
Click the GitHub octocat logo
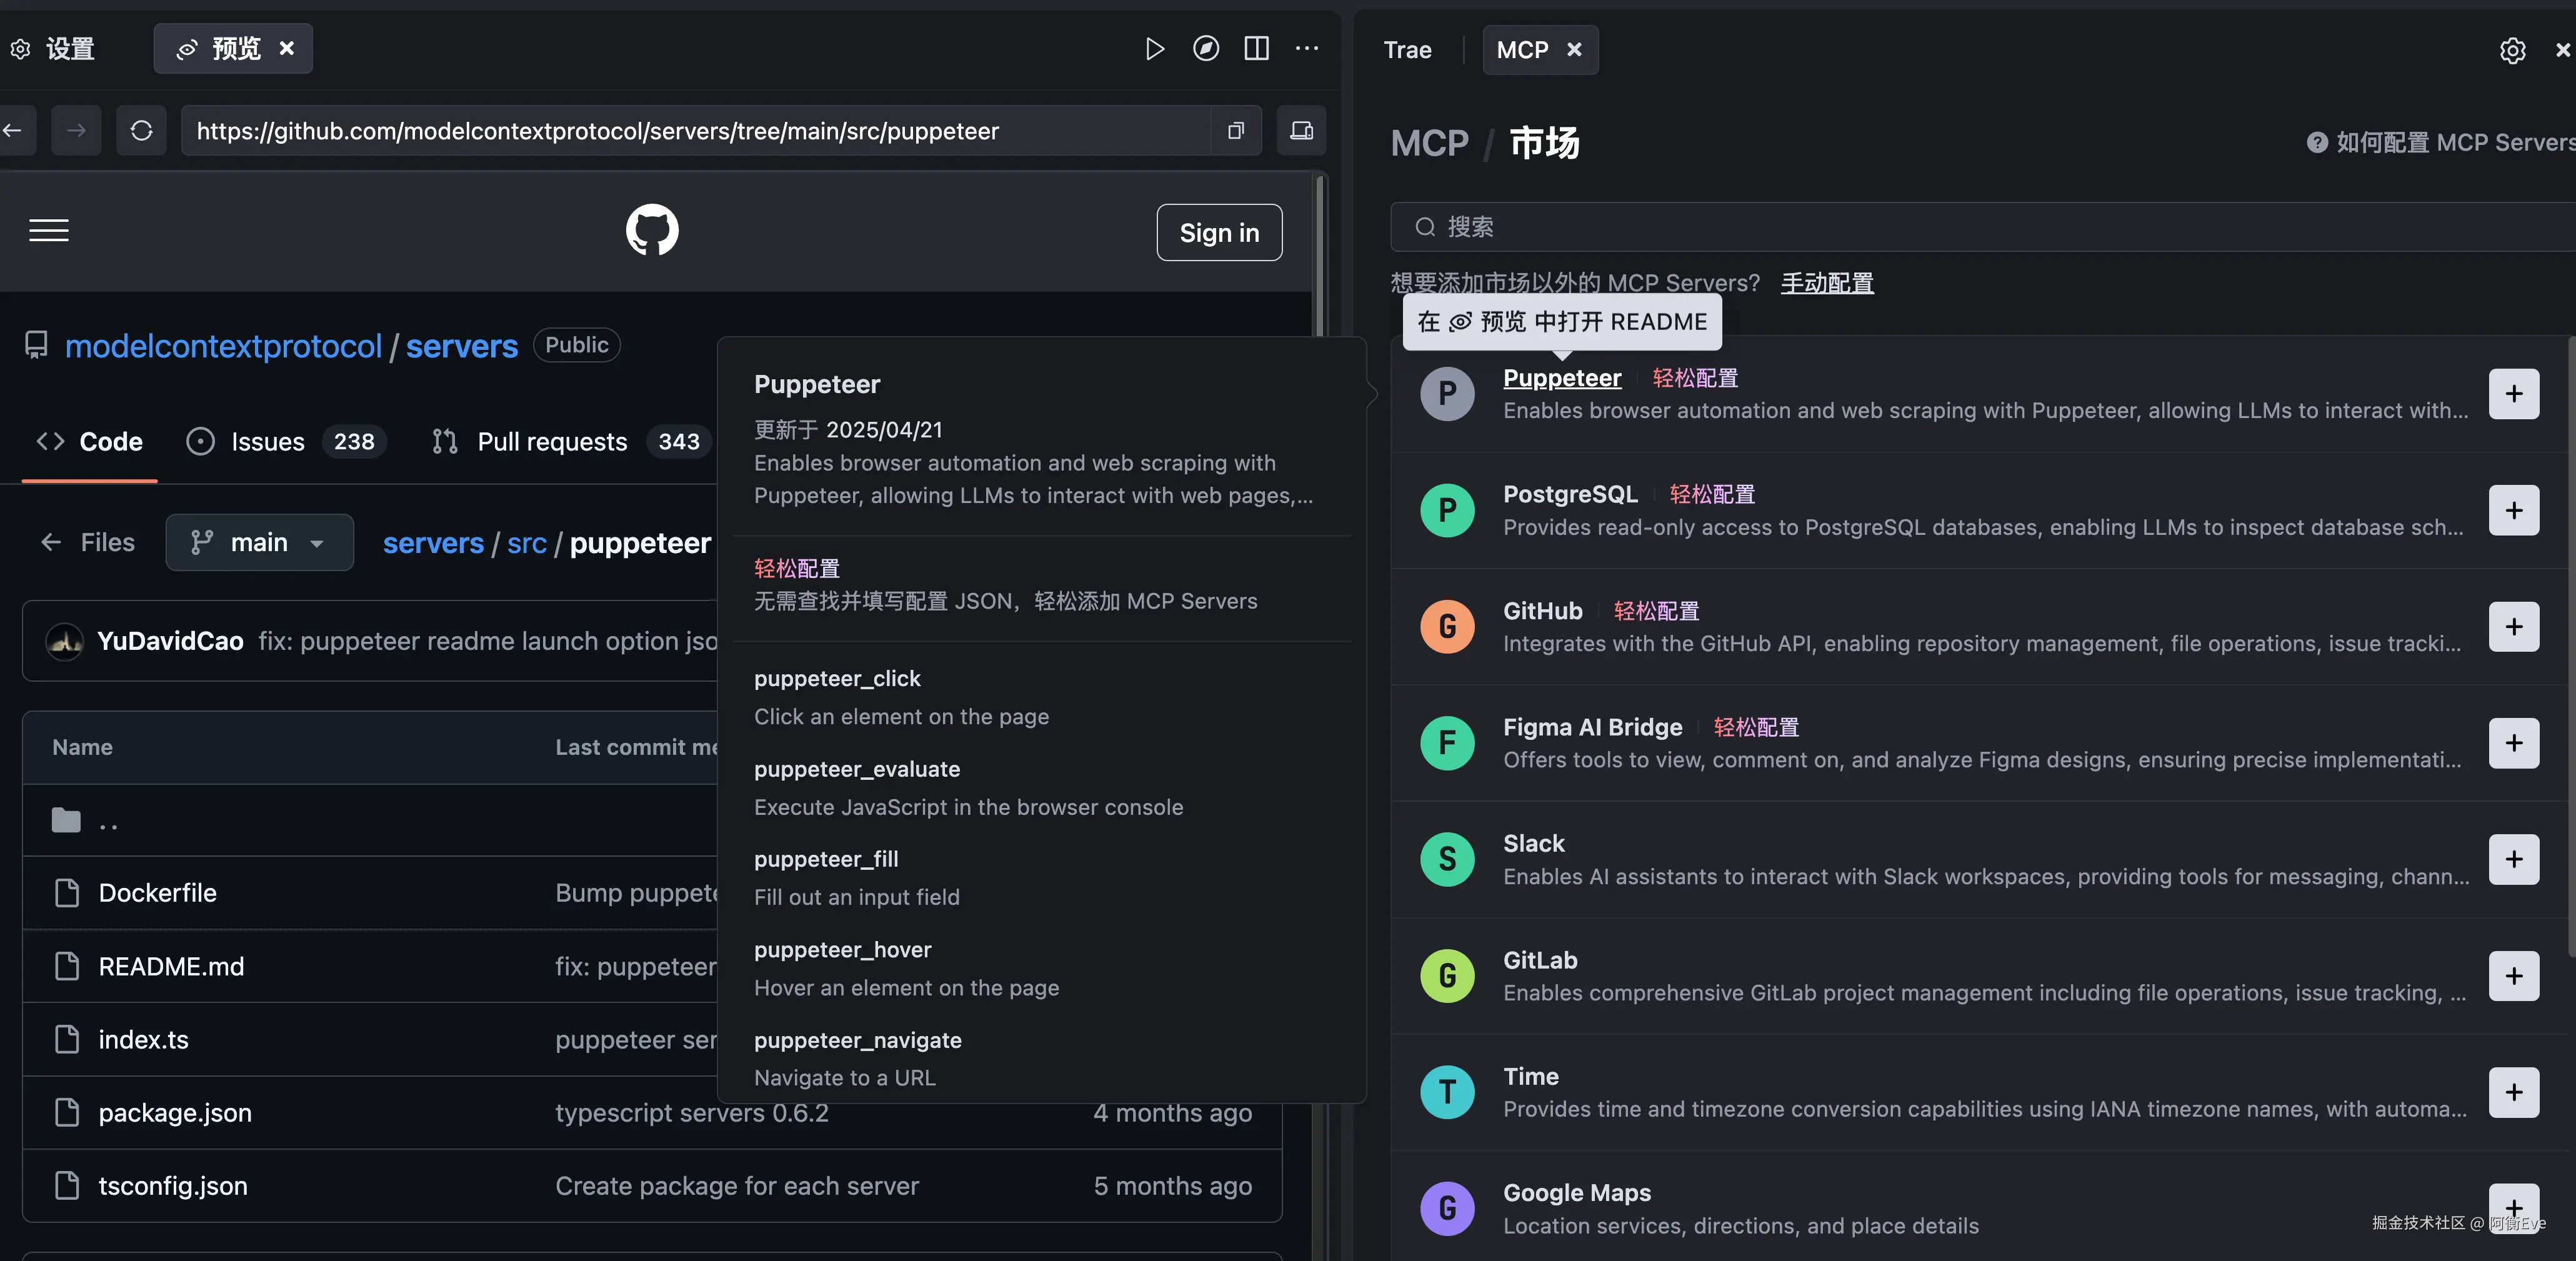tap(652, 231)
